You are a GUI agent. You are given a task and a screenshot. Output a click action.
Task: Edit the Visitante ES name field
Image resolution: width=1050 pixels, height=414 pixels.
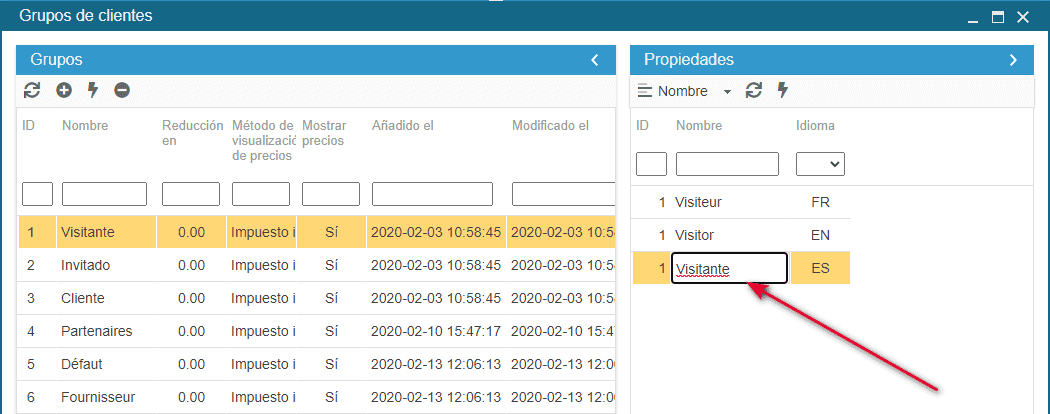(729, 268)
